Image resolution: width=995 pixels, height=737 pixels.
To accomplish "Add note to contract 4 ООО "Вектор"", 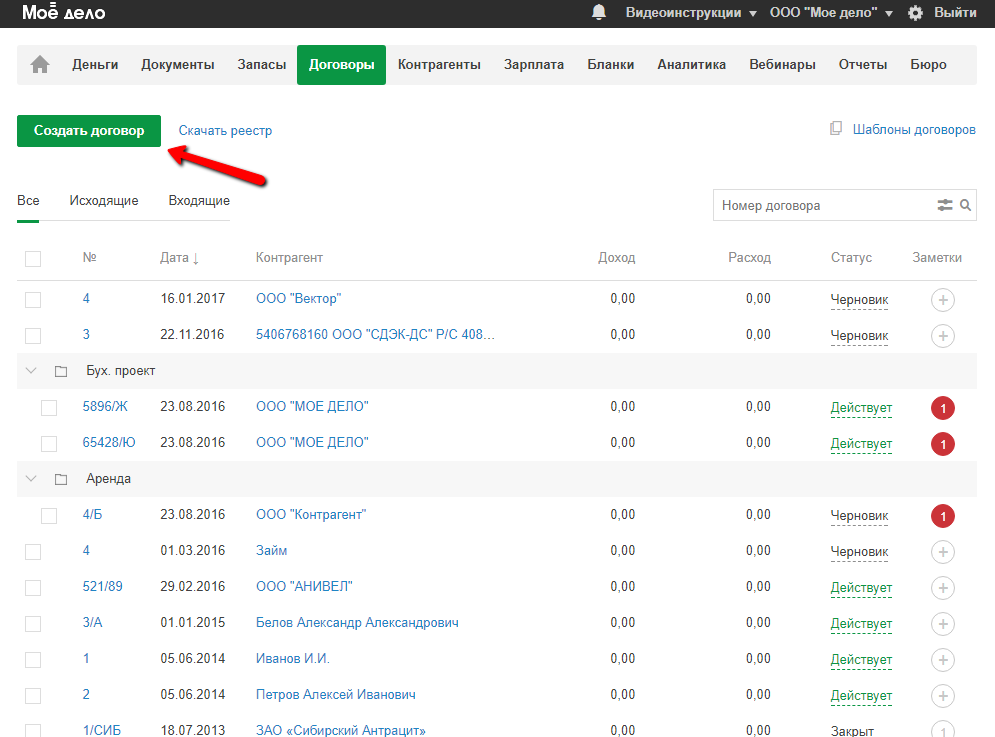I will pyautogui.click(x=942, y=299).
